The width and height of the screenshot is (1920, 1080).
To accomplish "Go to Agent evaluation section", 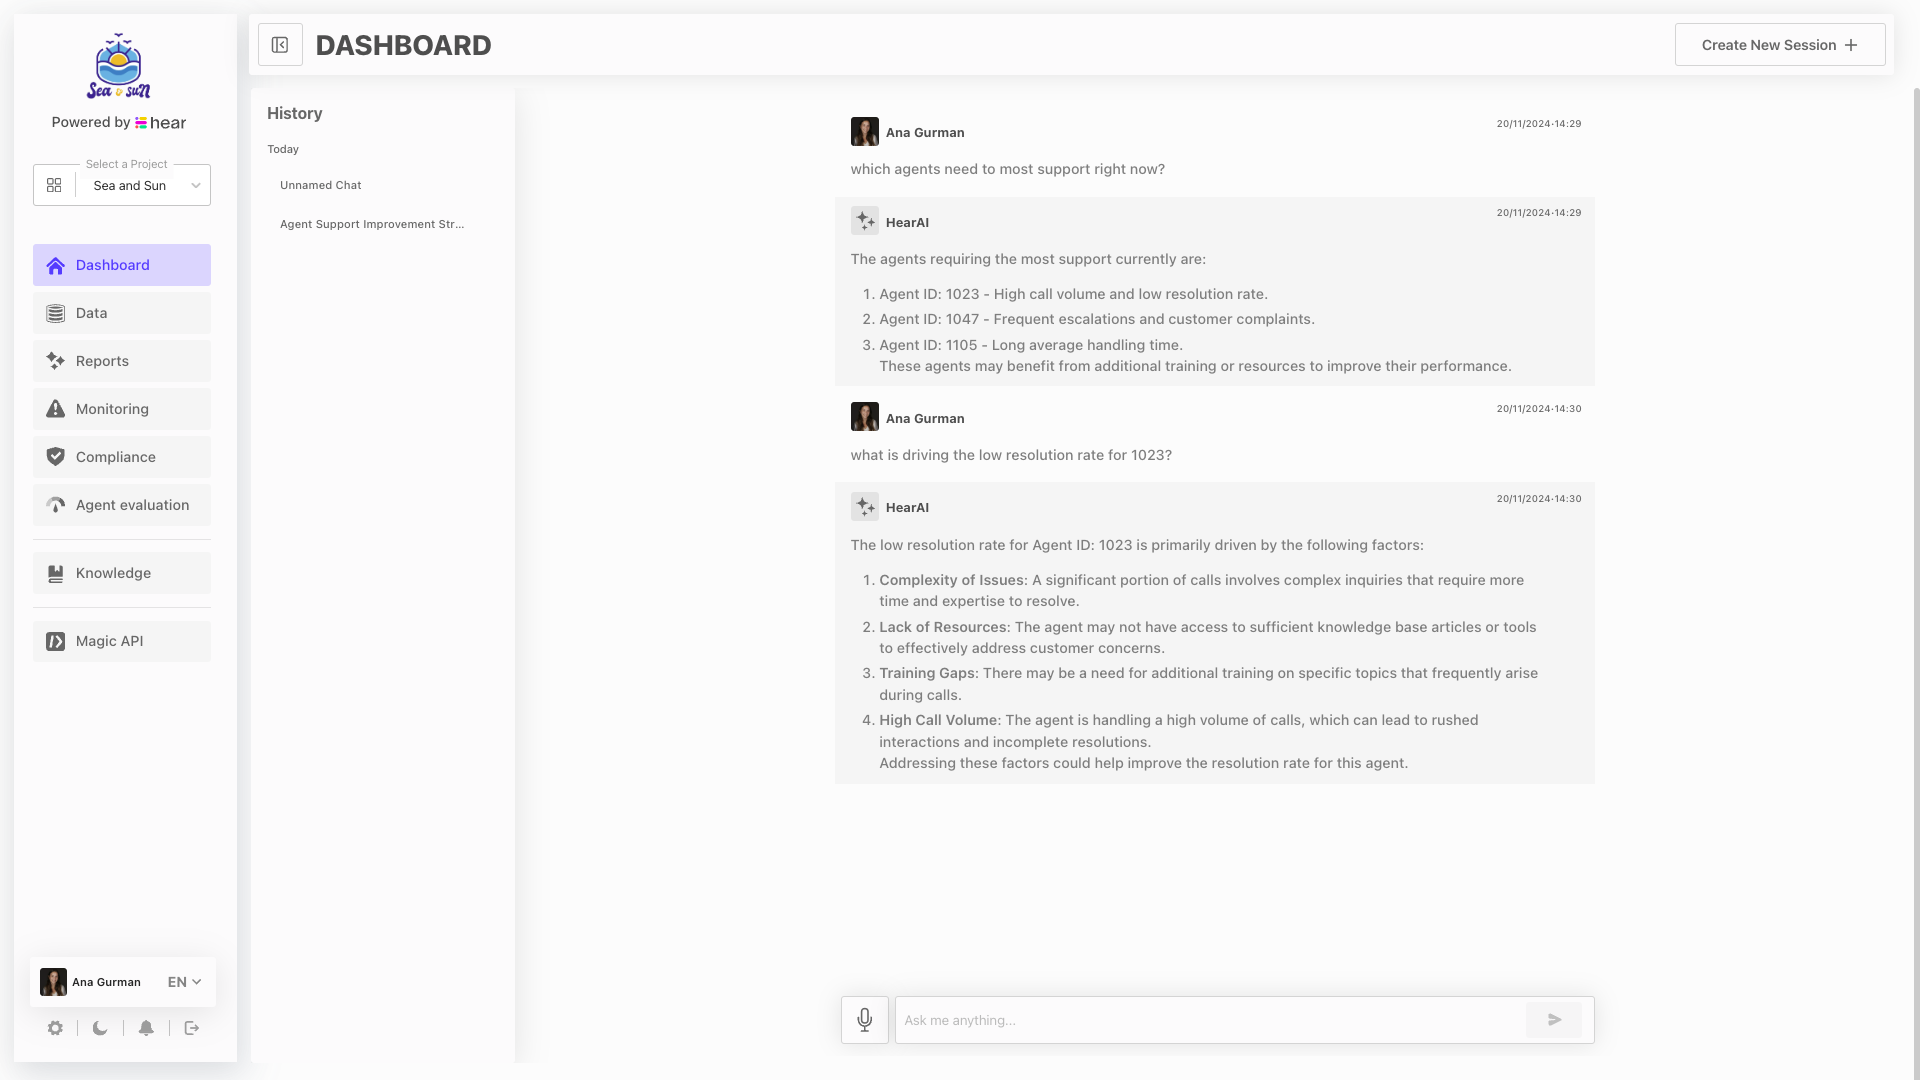I will pyautogui.click(x=122, y=505).
